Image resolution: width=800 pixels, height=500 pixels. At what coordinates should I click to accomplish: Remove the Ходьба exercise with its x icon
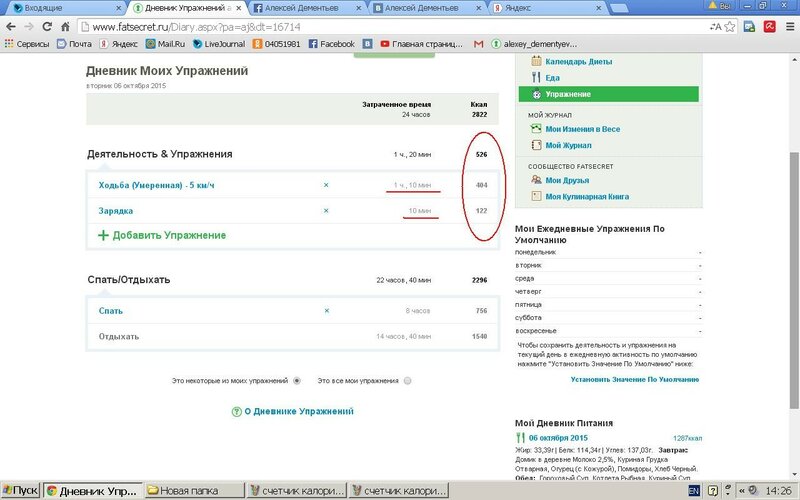coord(326,185)
